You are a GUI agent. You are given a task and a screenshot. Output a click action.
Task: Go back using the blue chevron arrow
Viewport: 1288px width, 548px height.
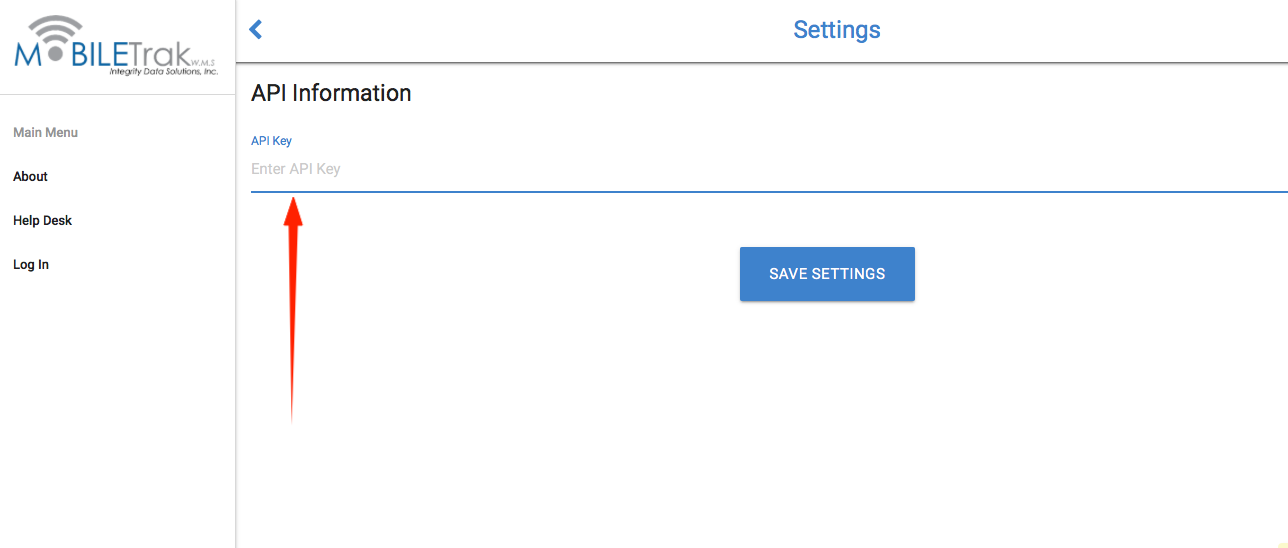tap(256, 29)
